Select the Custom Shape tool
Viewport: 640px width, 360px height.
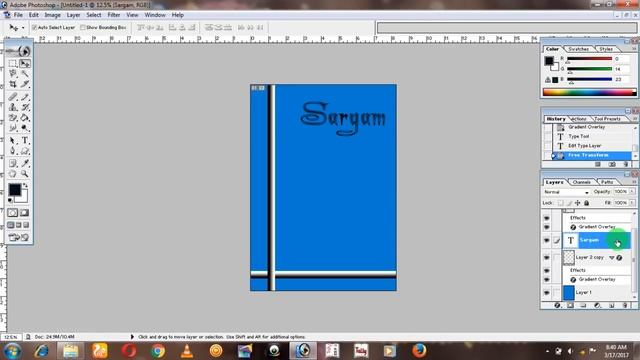click(x=25, y=151)
